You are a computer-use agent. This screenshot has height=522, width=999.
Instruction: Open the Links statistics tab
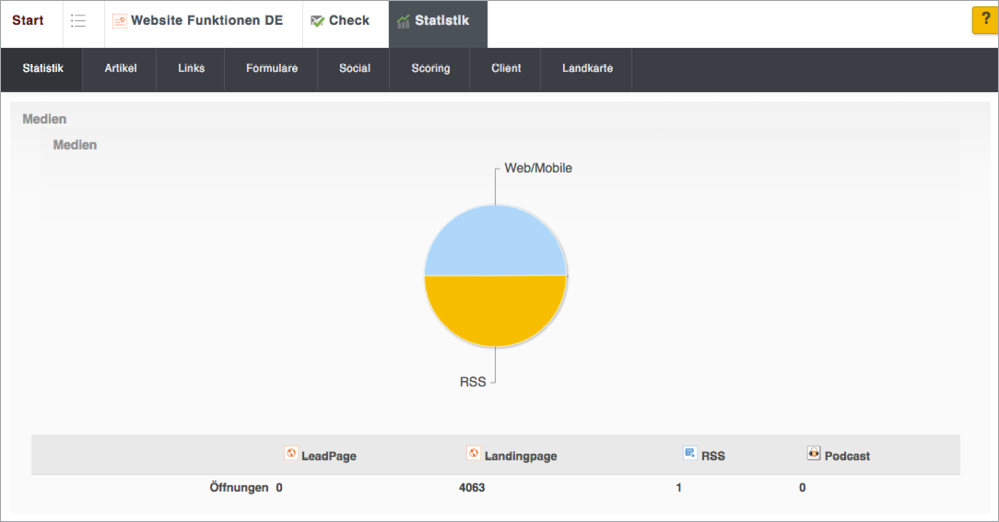[x=191, y=69]
